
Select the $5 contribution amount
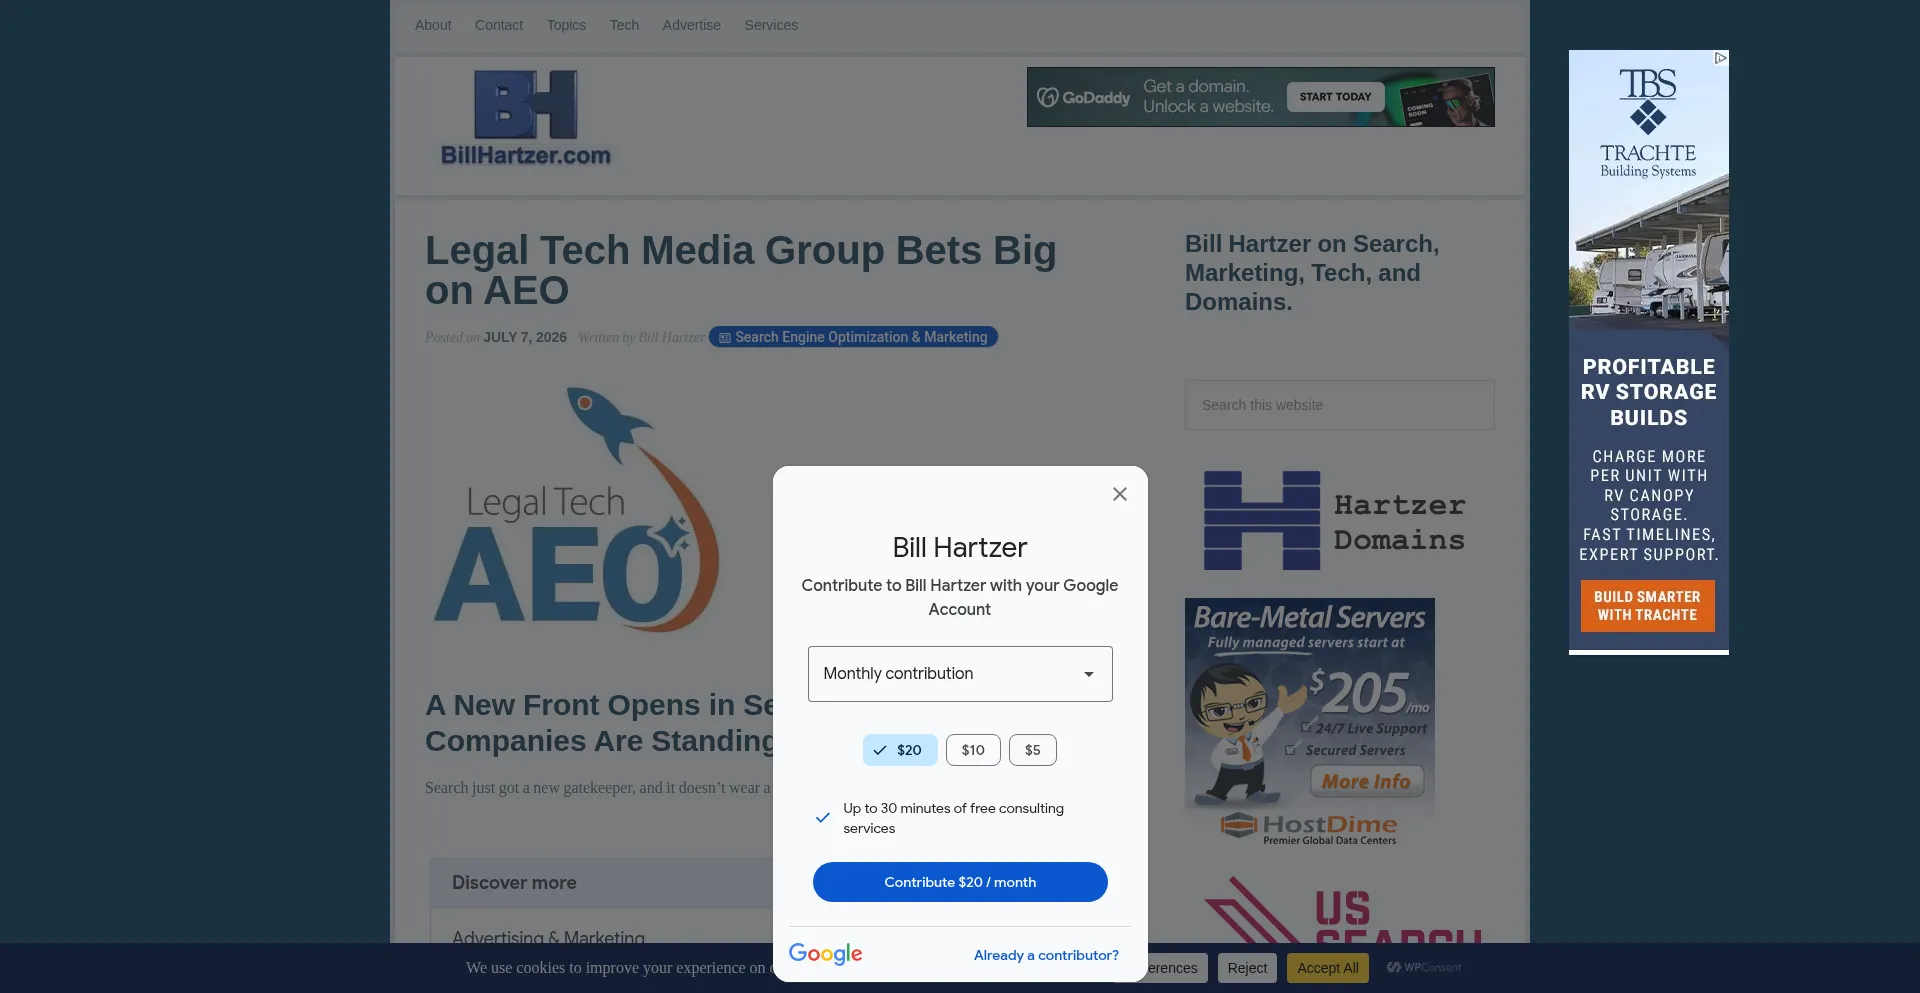pyautogui.click(x=1033, y=750)
